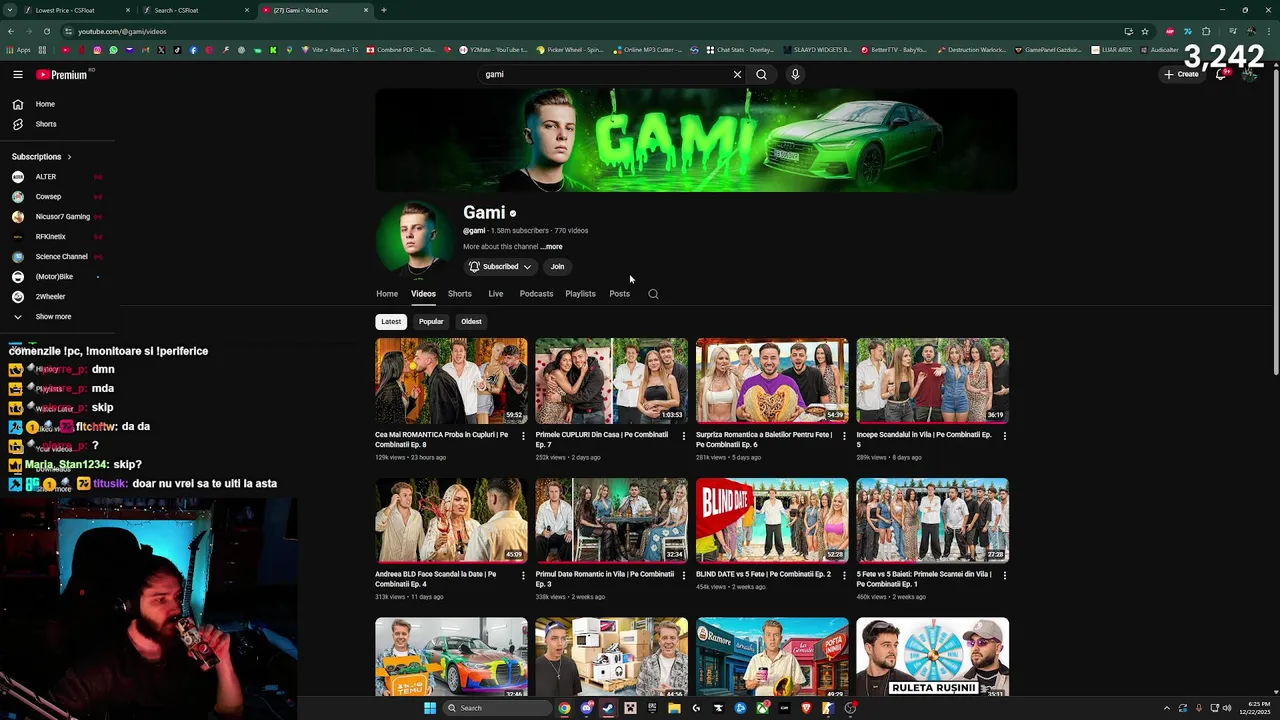The height and width of the screenshot is (720, 1280).
Task: Switch to the Live tab
Action: click(496, 294)
